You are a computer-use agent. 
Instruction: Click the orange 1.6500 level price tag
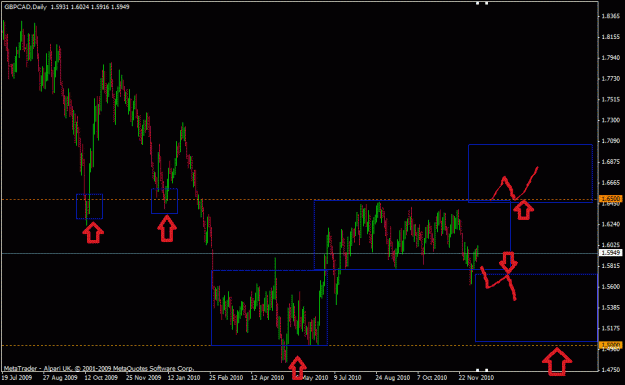click(x=611, y=198)
